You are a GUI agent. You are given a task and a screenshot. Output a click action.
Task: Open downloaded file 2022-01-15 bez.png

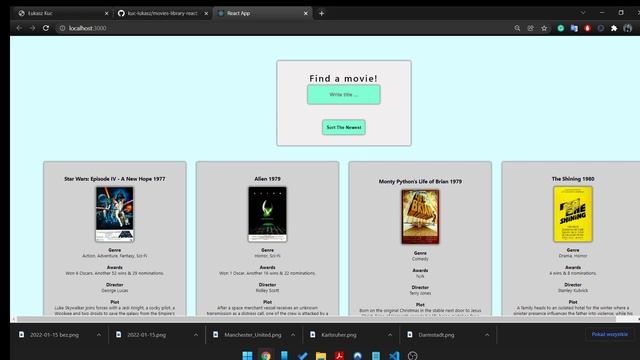click(54, 335)
